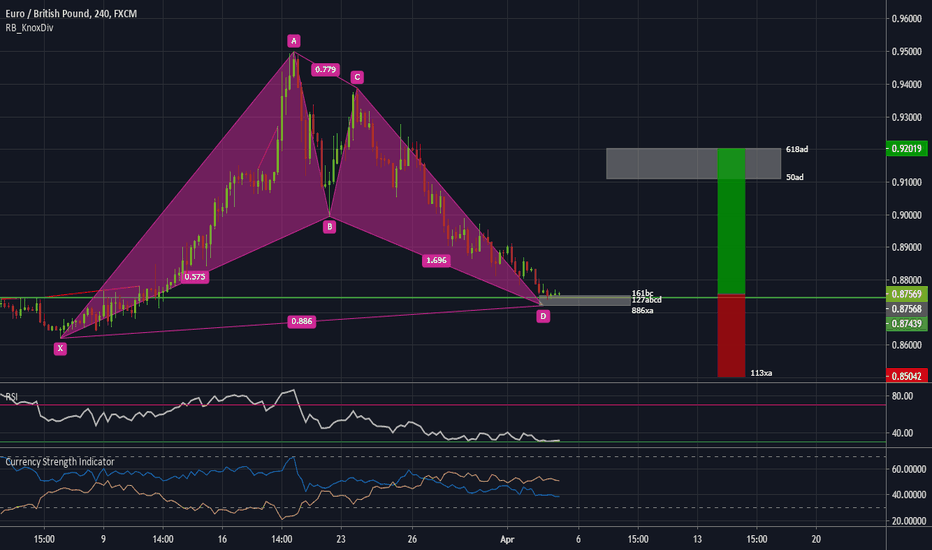Screen dimensions: 932x550
Task: Click the 23 date on time axis
Action: [341, 539]
